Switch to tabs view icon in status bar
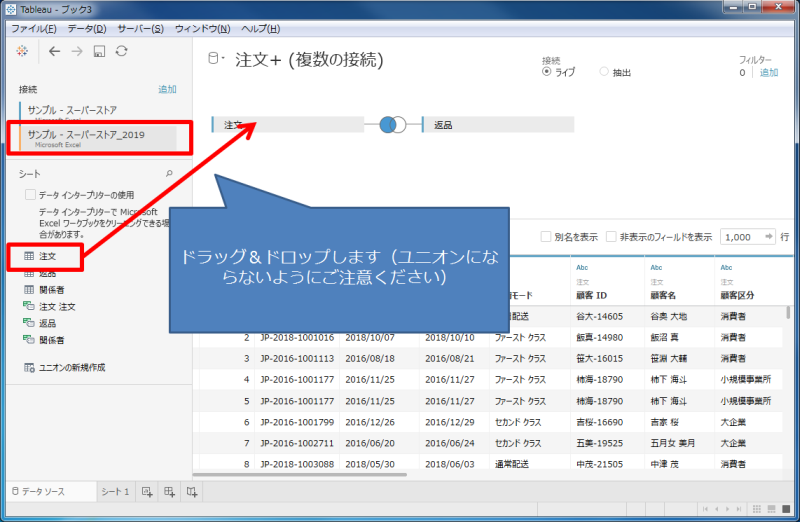This screenshot has height=522, width=800. click(x=786, y=509)
